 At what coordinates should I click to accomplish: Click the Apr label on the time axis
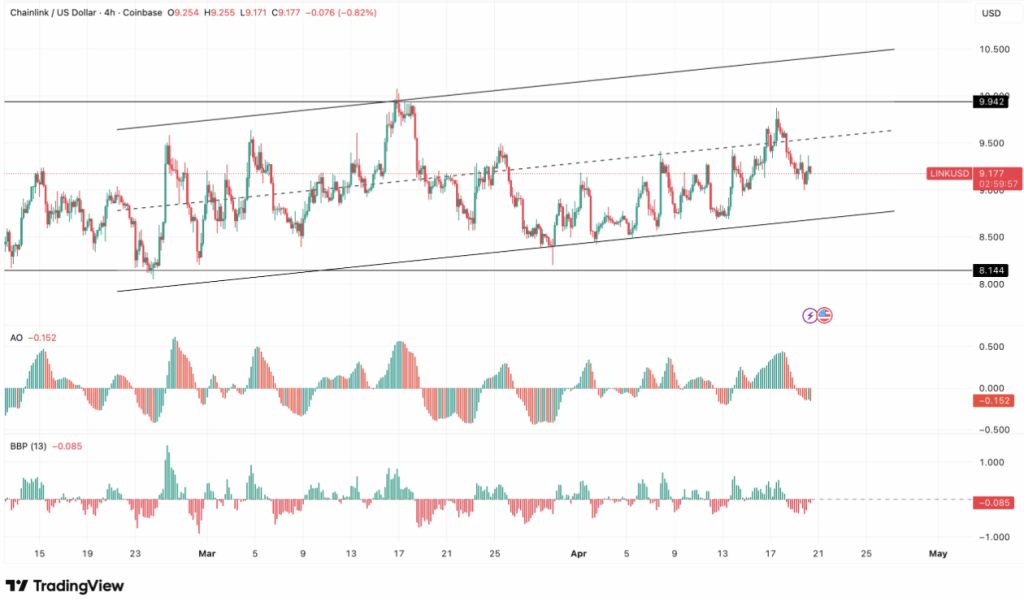[580, 552]
